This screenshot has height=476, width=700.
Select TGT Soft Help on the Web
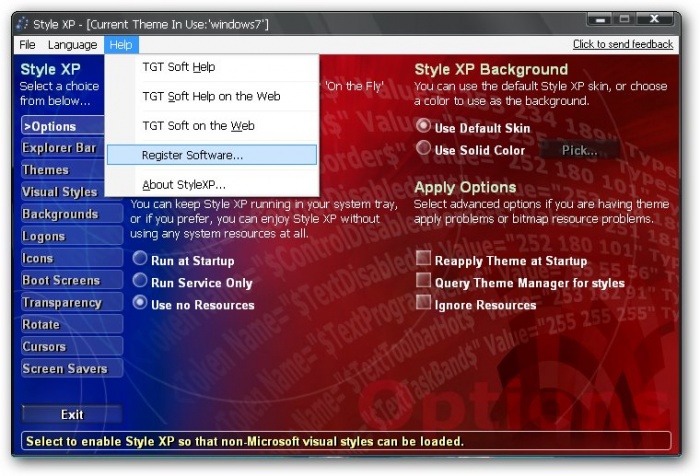212,96
